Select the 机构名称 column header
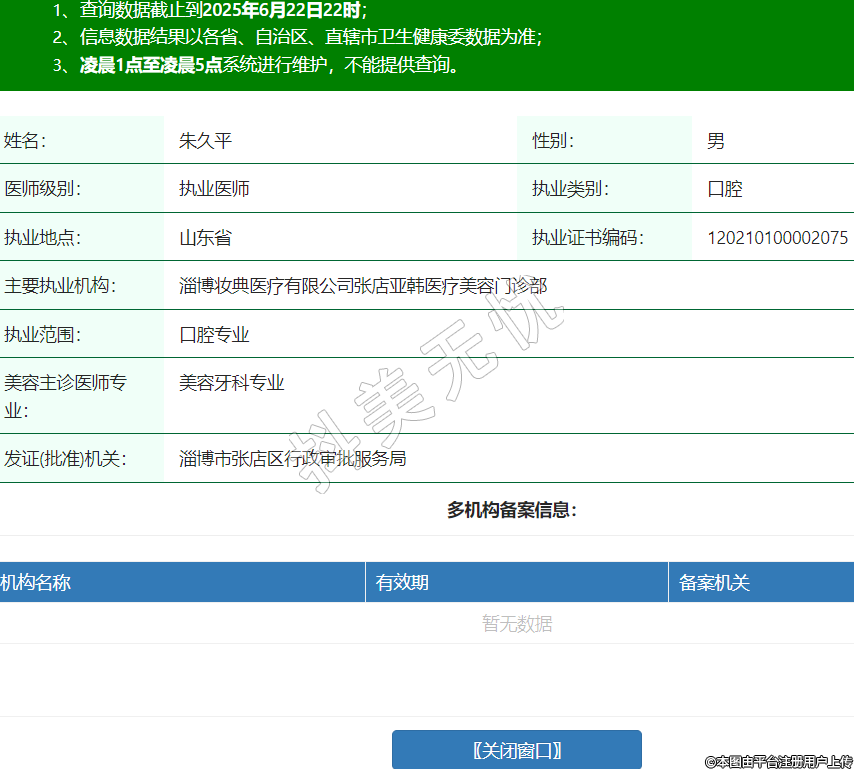This screenshot has height=769, width=854. [36, 582]
